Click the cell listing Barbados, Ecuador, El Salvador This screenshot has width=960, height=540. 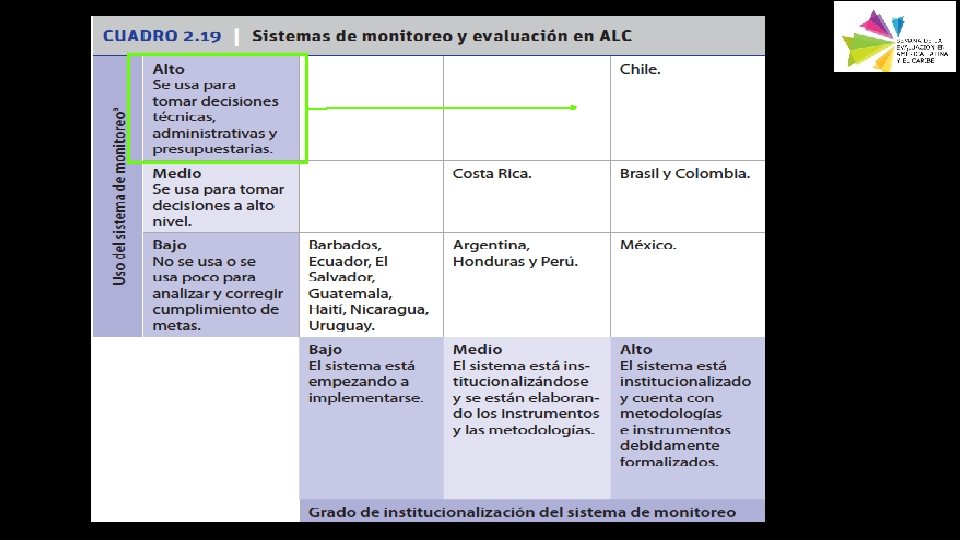372,285
